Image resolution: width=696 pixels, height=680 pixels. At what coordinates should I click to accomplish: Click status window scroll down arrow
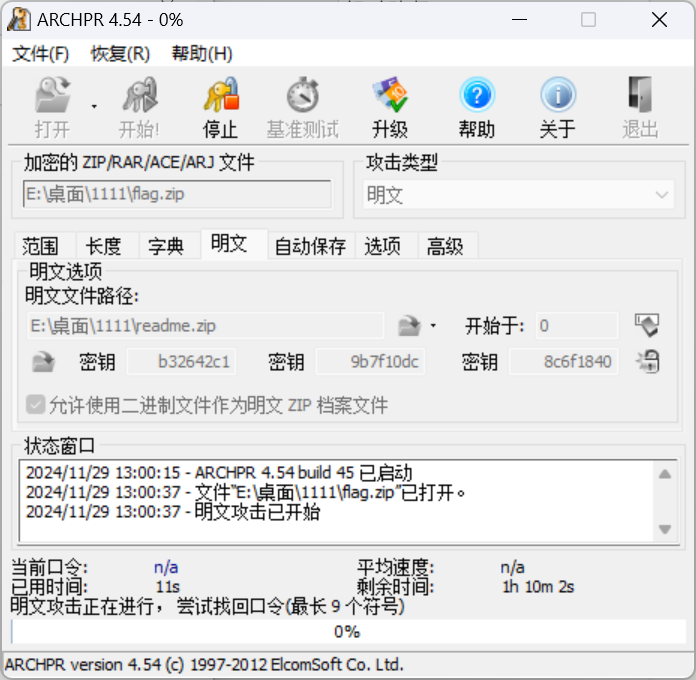click(x=665, y=529)
